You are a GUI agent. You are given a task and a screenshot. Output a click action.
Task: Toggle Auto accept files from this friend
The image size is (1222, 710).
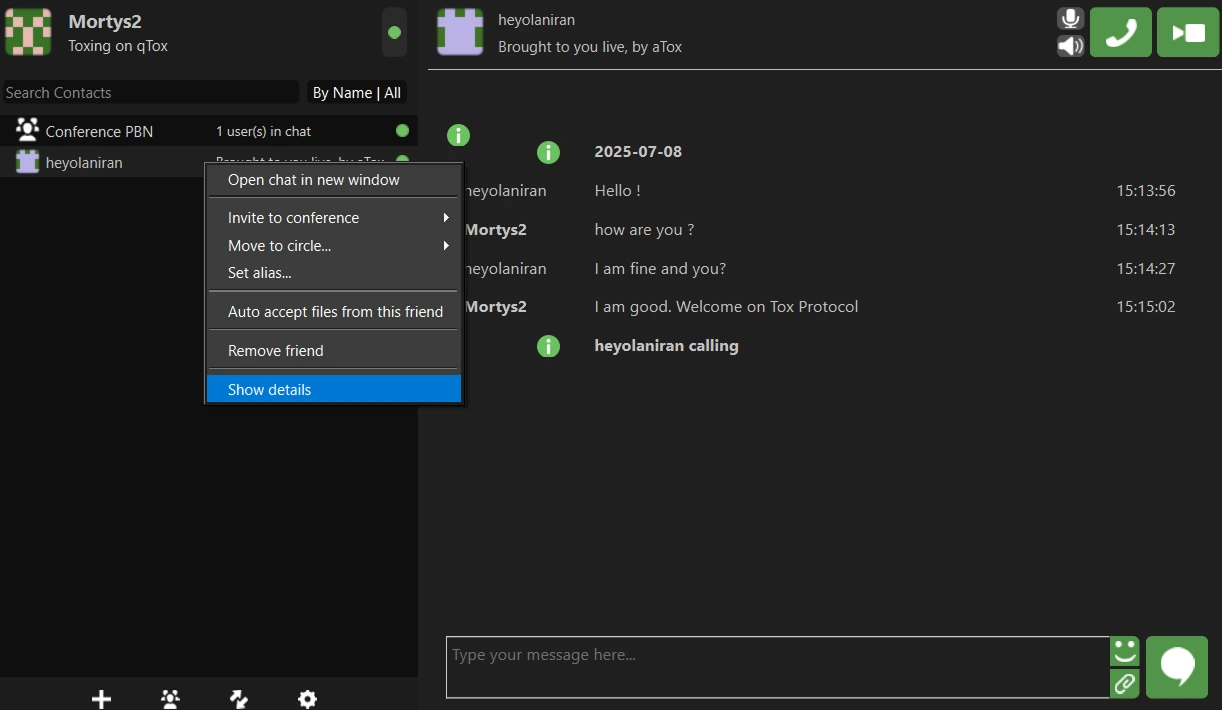point(334,312)
